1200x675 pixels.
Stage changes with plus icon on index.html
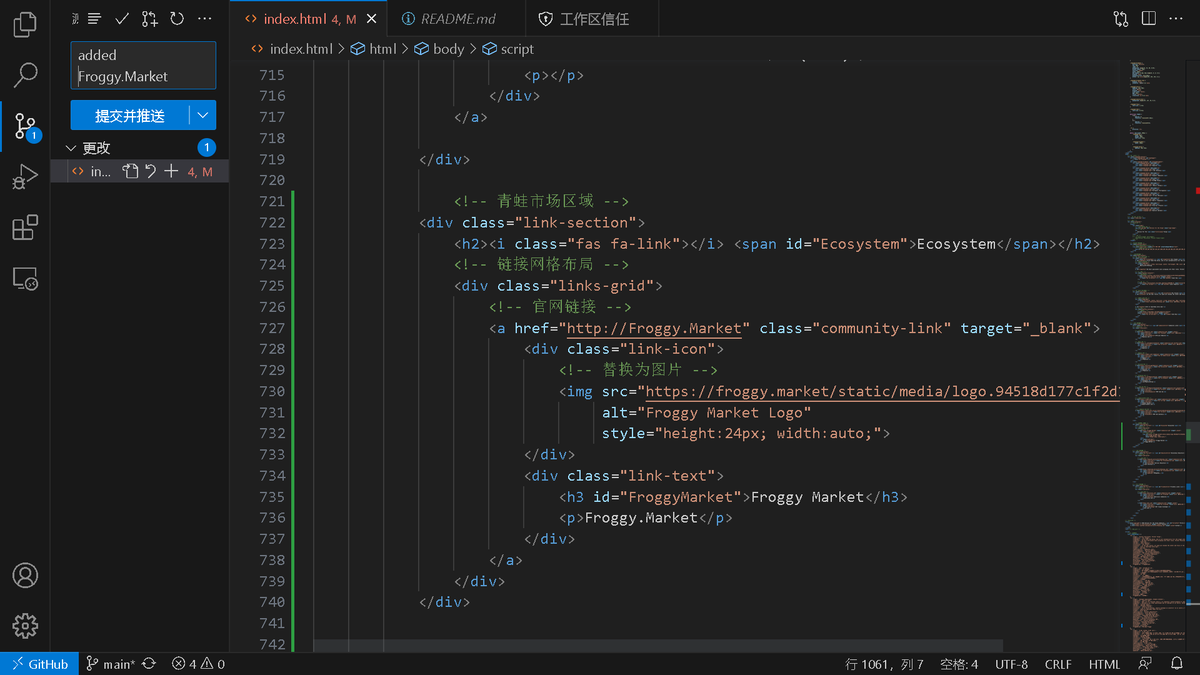[x=171, y=172]
